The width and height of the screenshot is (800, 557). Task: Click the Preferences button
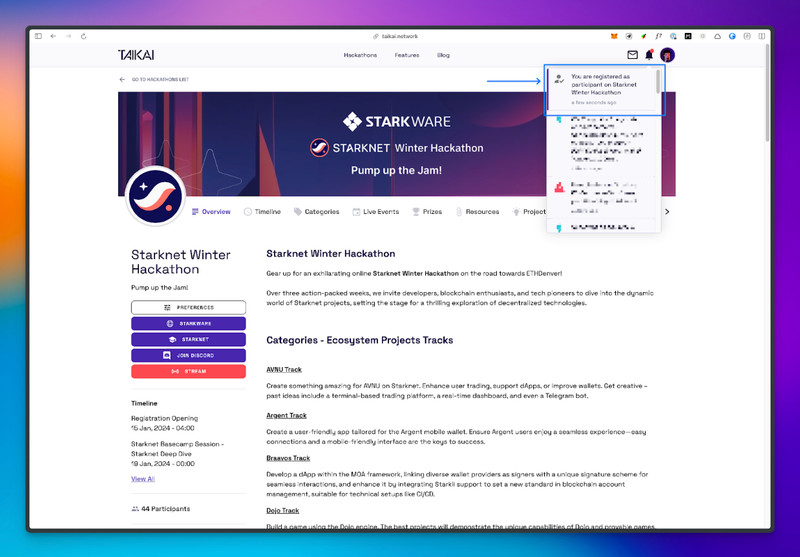(x=188, y=307)
